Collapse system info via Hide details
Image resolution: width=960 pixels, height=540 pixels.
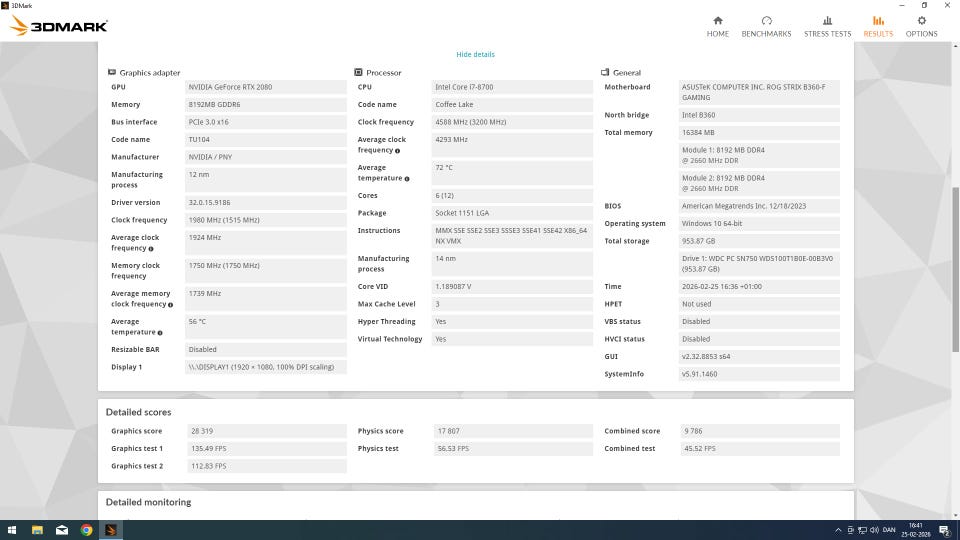[475, 54]
